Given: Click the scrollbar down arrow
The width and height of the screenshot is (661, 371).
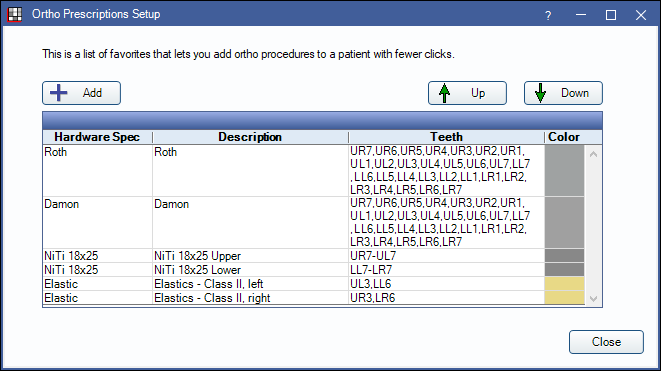Looking at the screenshot, I should point(594,298).
